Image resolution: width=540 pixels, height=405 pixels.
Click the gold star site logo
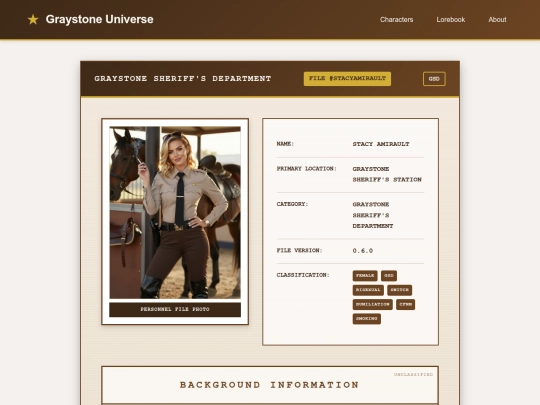click(33, 19)
